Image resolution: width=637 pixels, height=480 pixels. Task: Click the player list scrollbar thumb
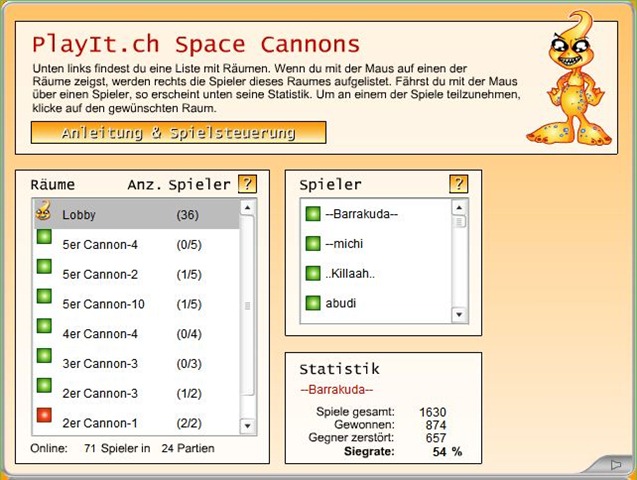pyautogui.click(x=459, y=222)
